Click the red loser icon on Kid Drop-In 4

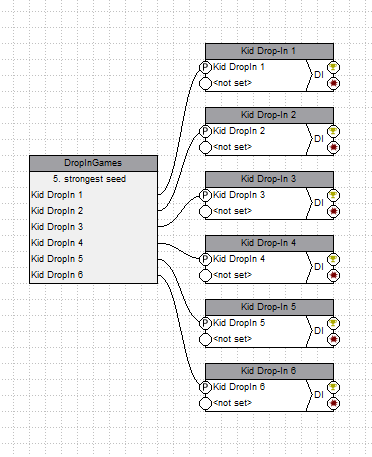pos(333,275)
